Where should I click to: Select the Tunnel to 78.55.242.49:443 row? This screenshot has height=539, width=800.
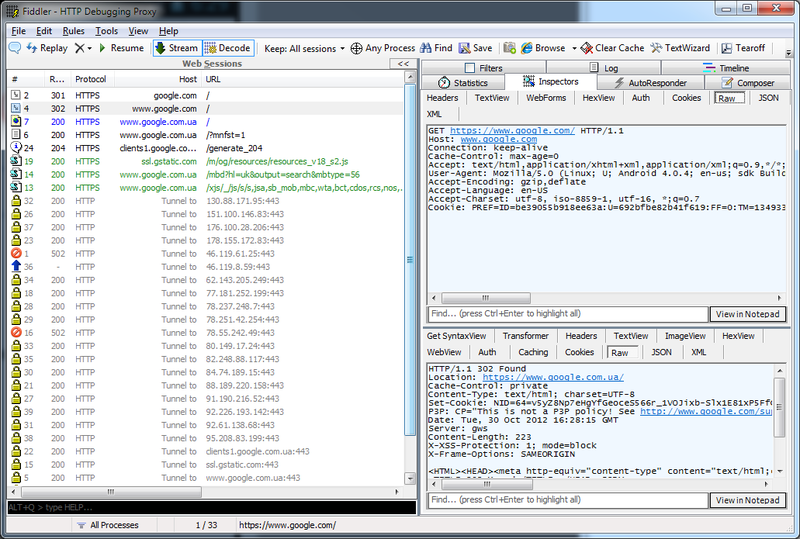[205, 332]
